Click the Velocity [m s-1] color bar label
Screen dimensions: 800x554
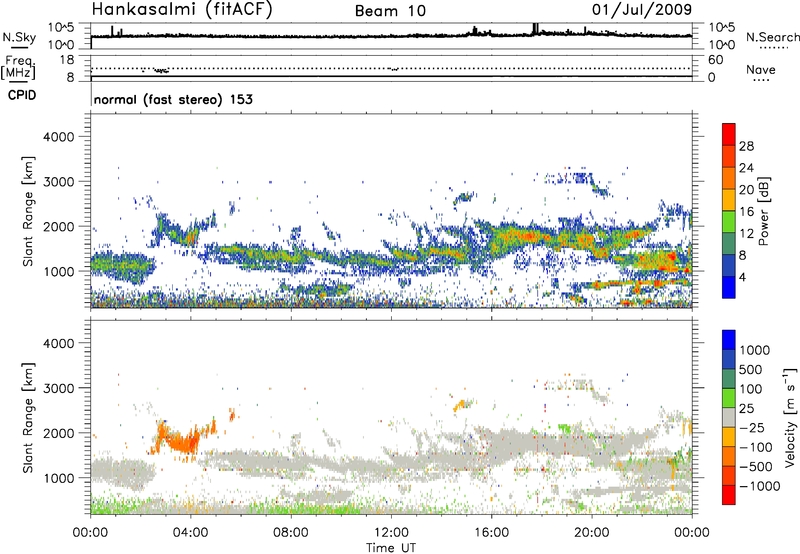pos(790,417)
